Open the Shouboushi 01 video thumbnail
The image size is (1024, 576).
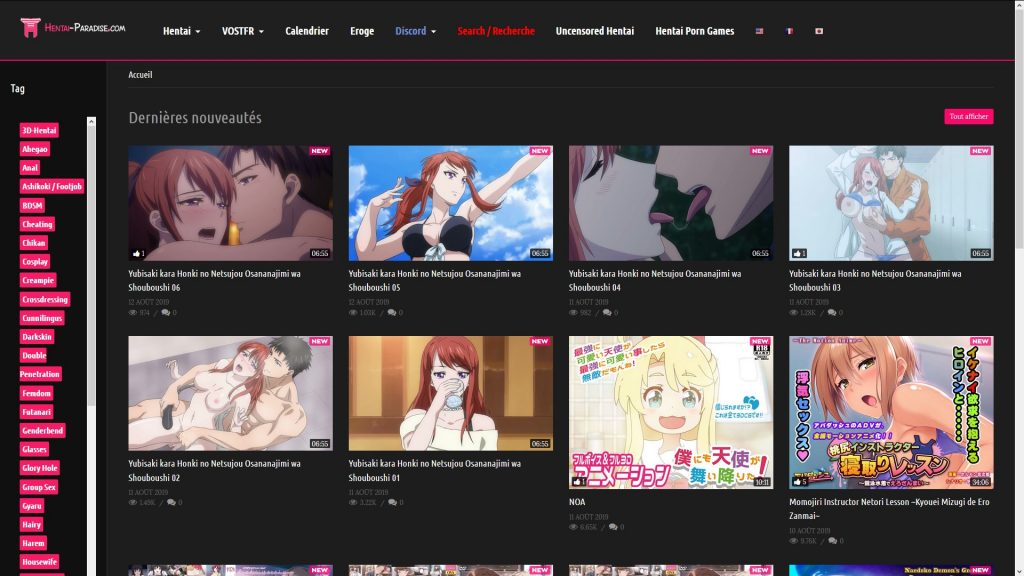(x=451, y=393)
